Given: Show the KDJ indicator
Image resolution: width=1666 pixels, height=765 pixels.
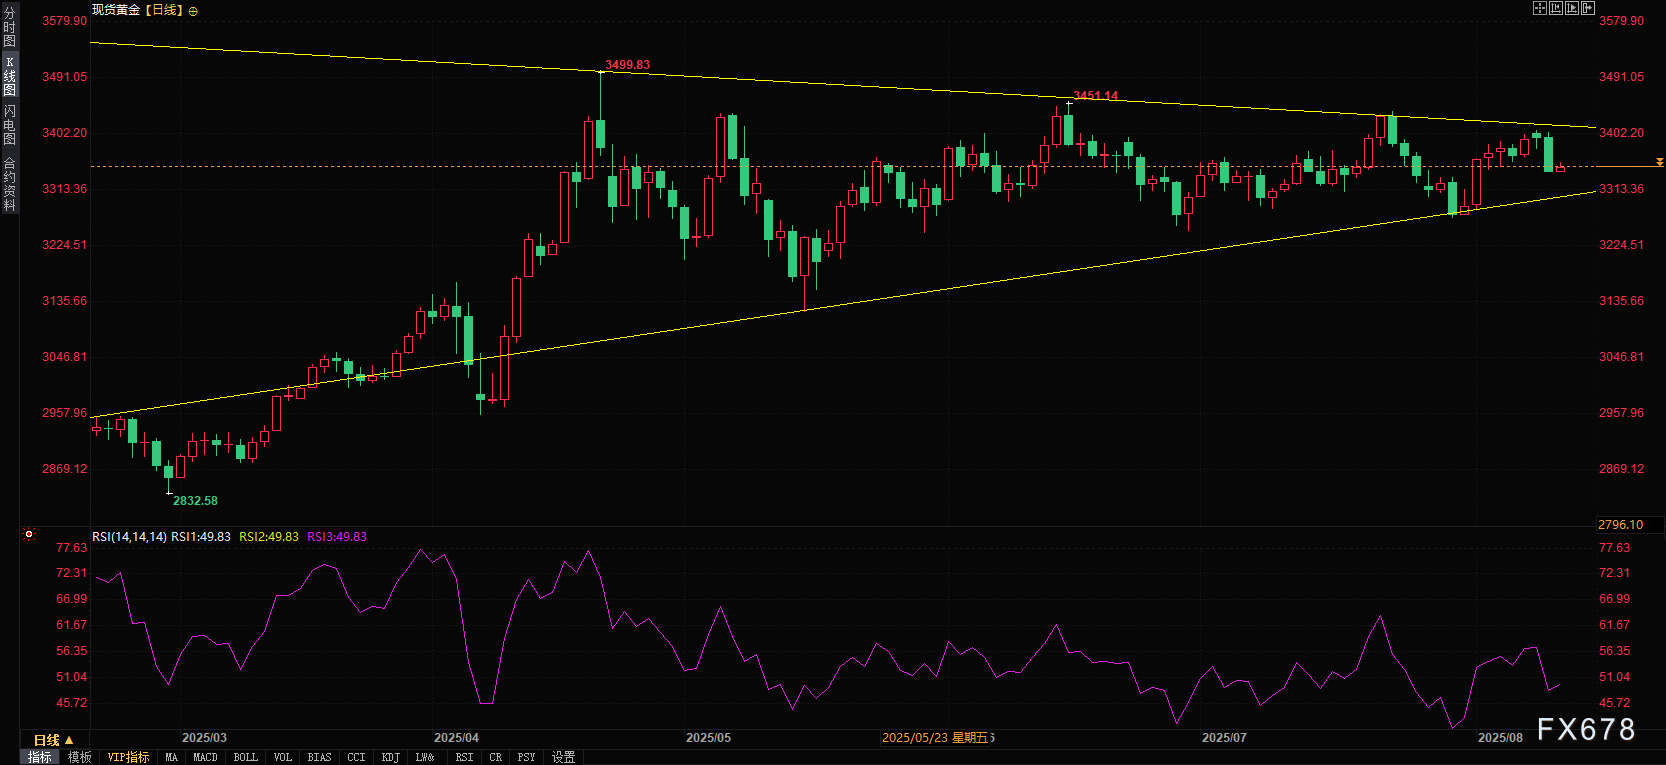Looking at the screenshot, I should (x=390, y=757).
